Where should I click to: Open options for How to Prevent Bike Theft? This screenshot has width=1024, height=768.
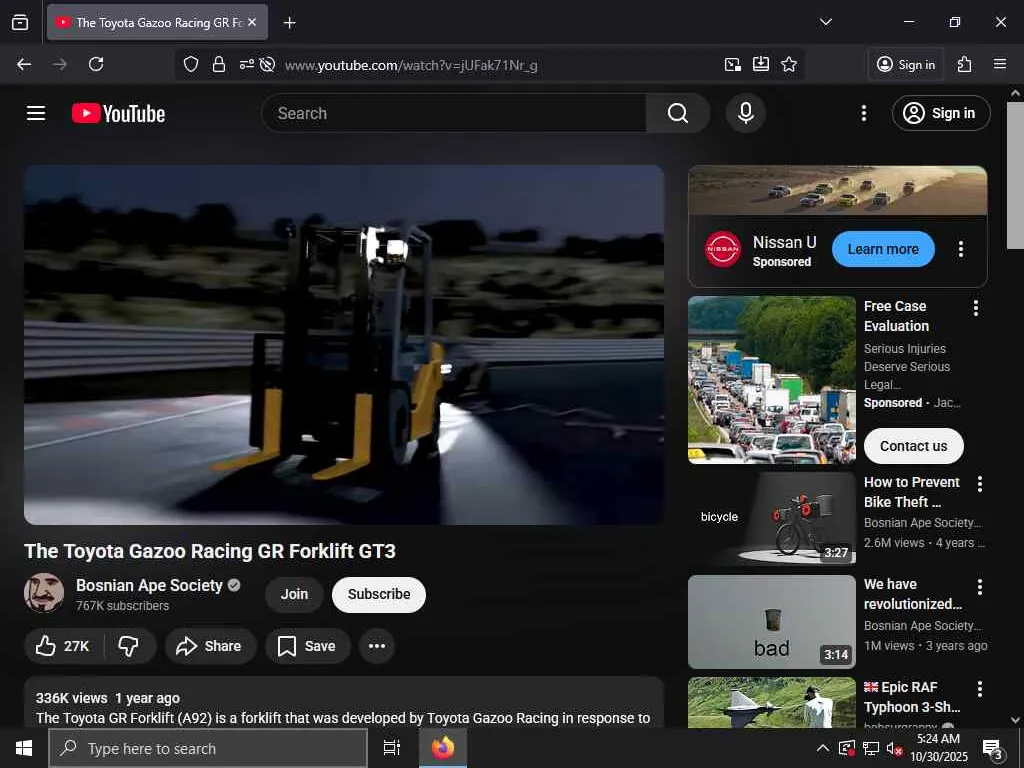(980, 483)
